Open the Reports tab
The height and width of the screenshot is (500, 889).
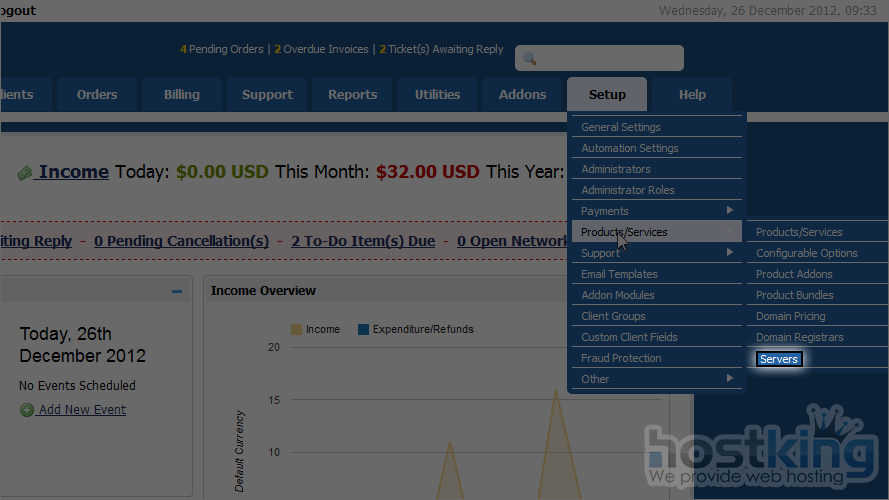[x=352, y=95]
